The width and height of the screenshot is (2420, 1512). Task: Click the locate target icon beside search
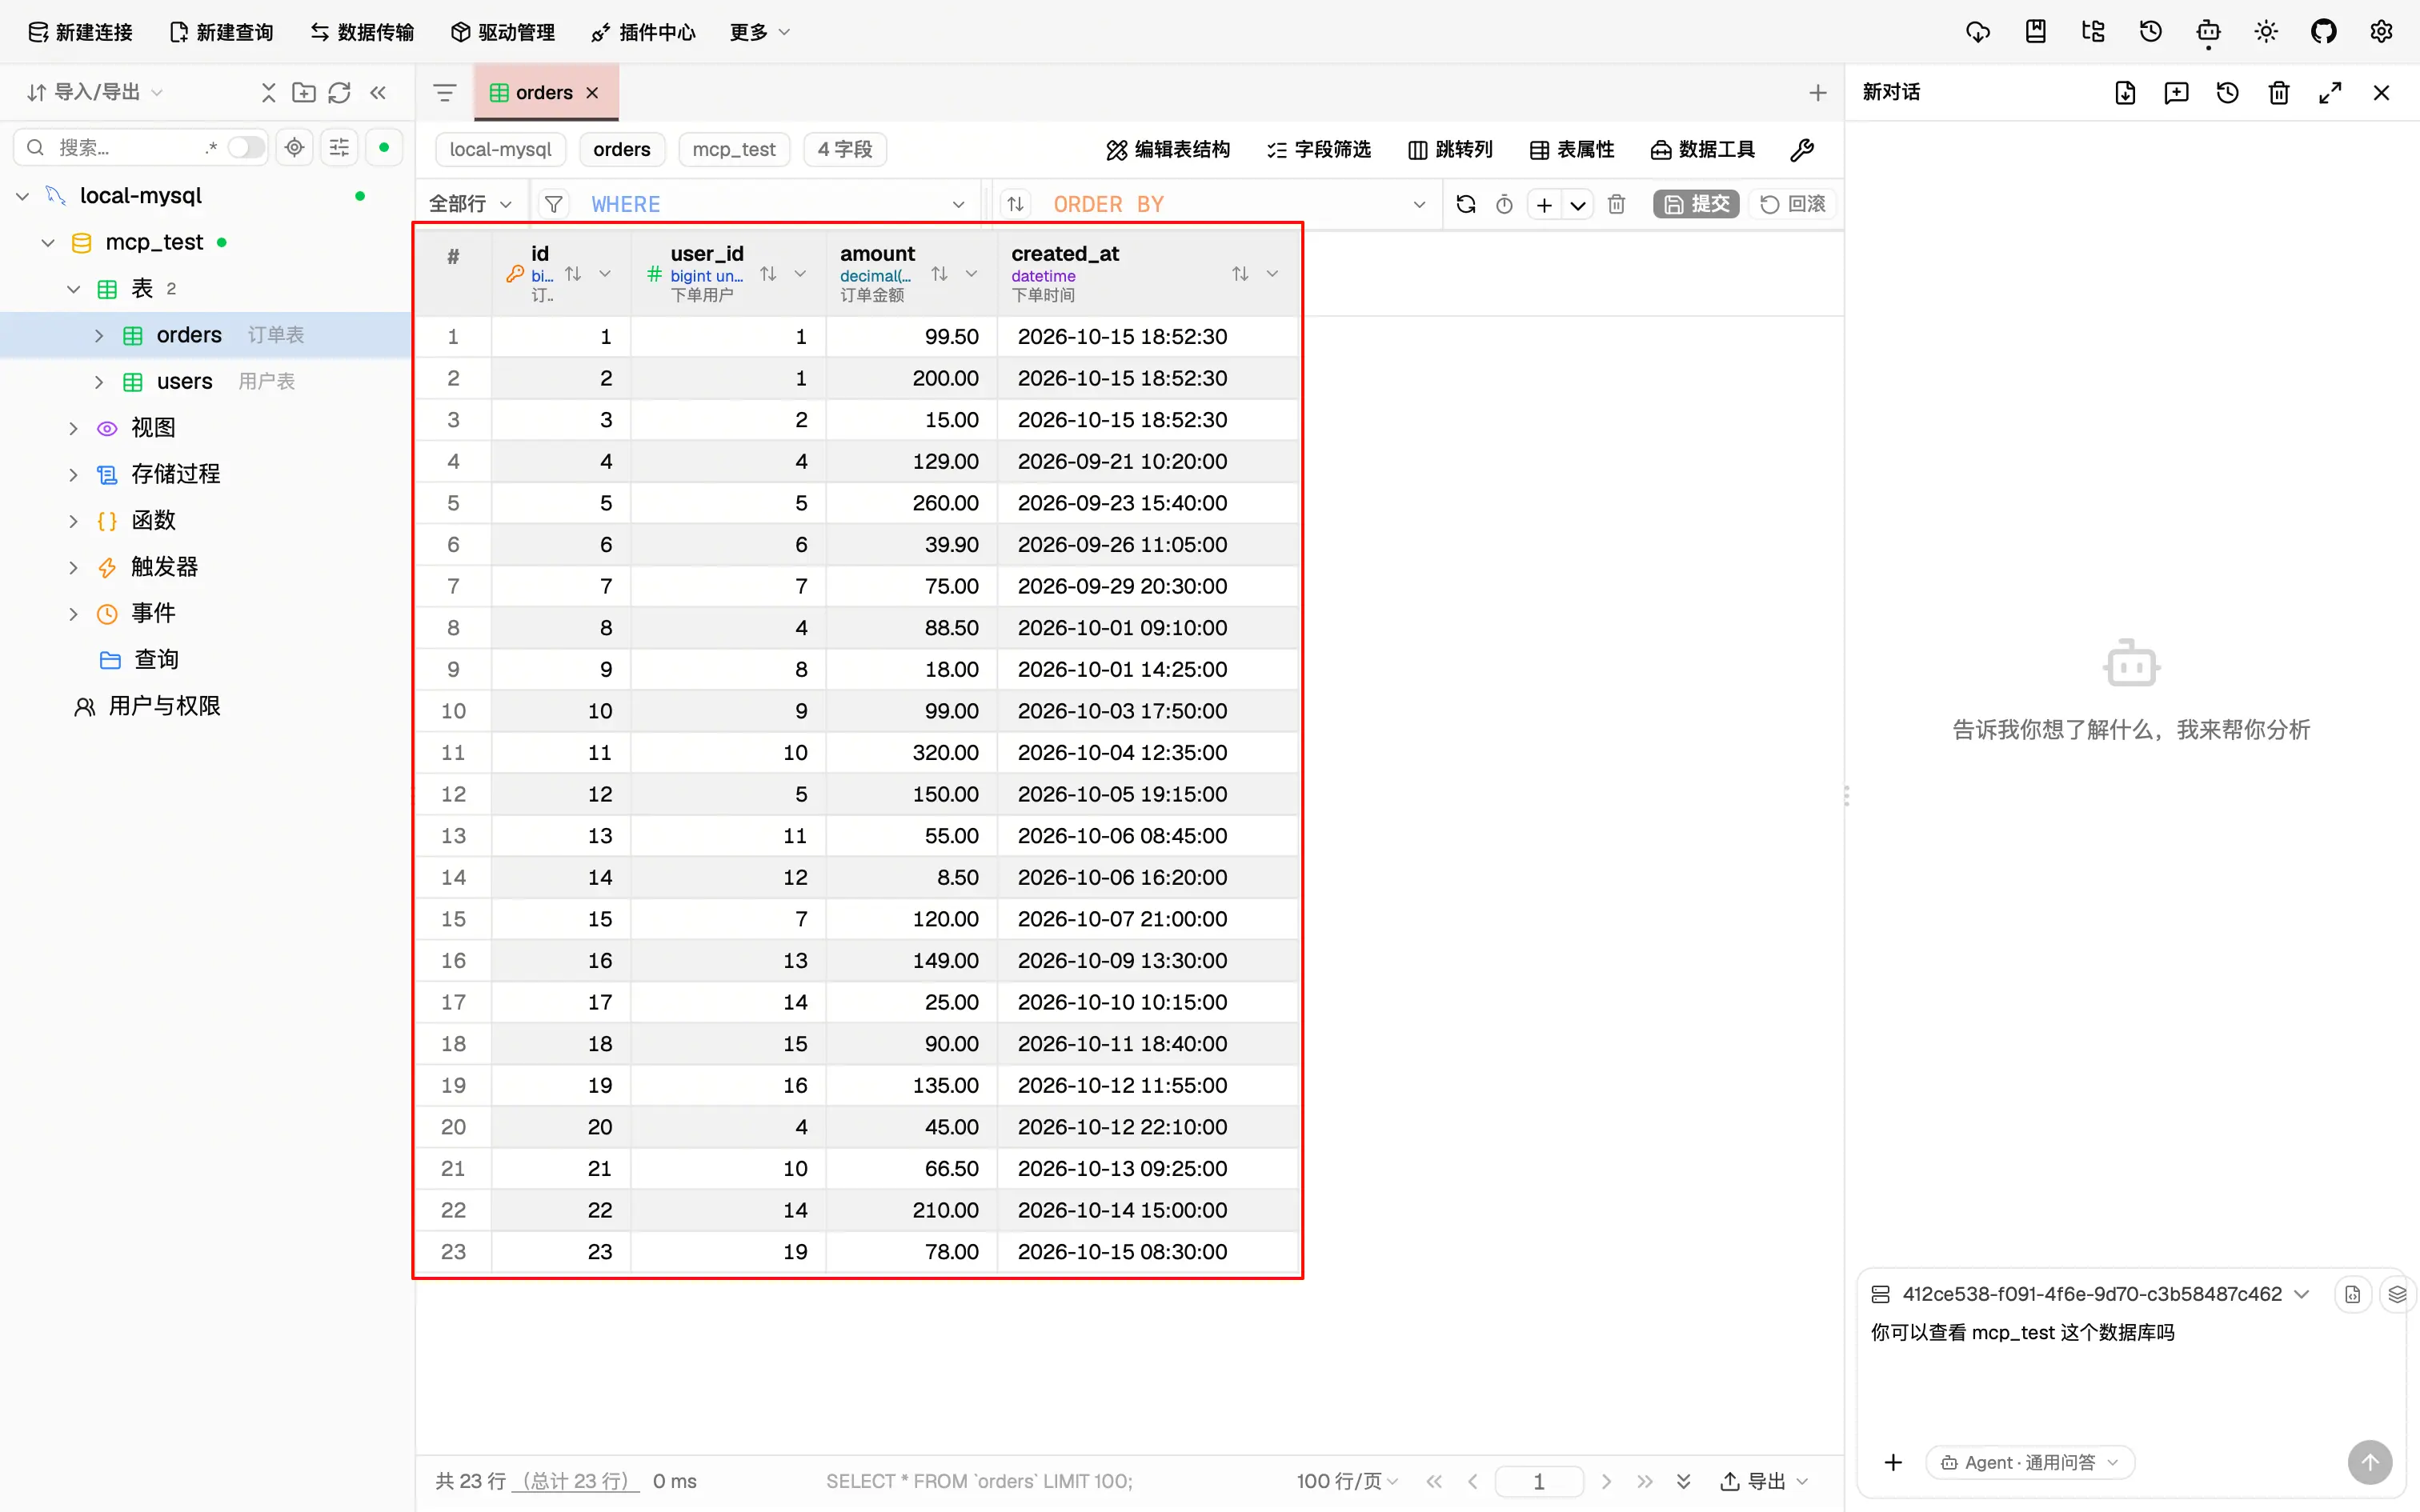[294, 147]
